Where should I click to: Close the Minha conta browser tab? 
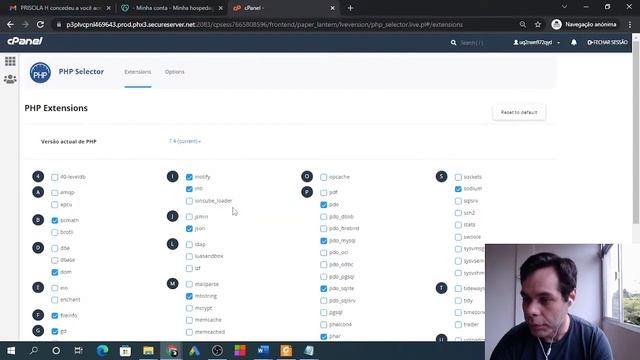[x=221, y=8]
